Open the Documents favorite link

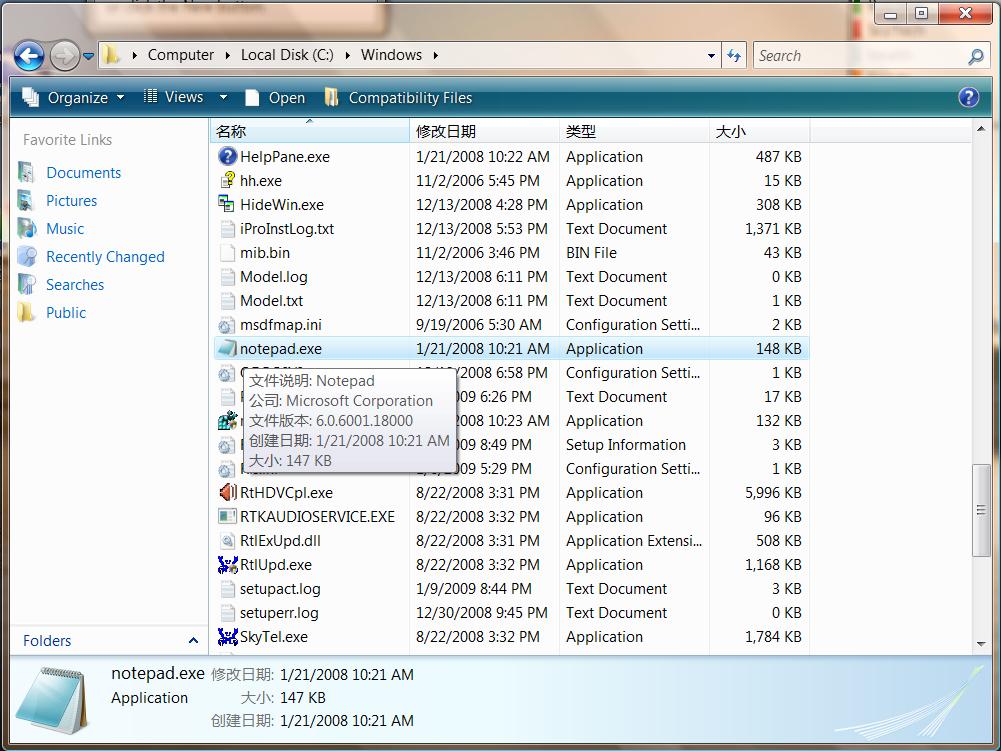click(x=83, y=172)
